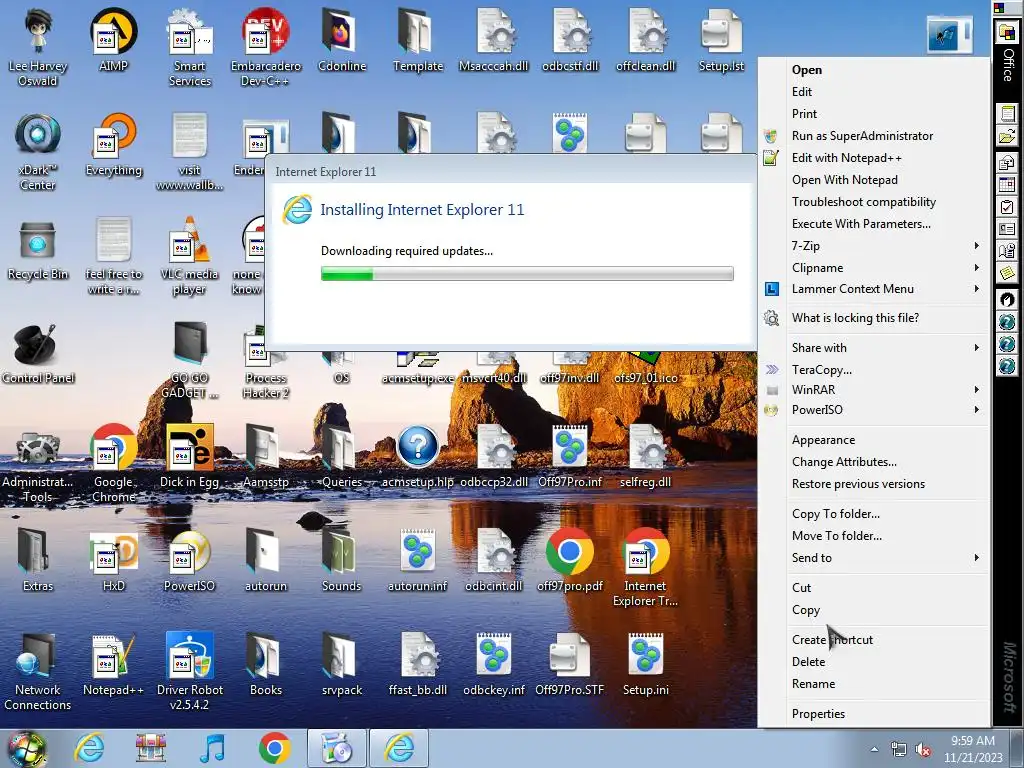Image resolution: width=1024 pixels, height=768 pixels.
Task: Choose Create shortcut in context menu
Action: 874,640
